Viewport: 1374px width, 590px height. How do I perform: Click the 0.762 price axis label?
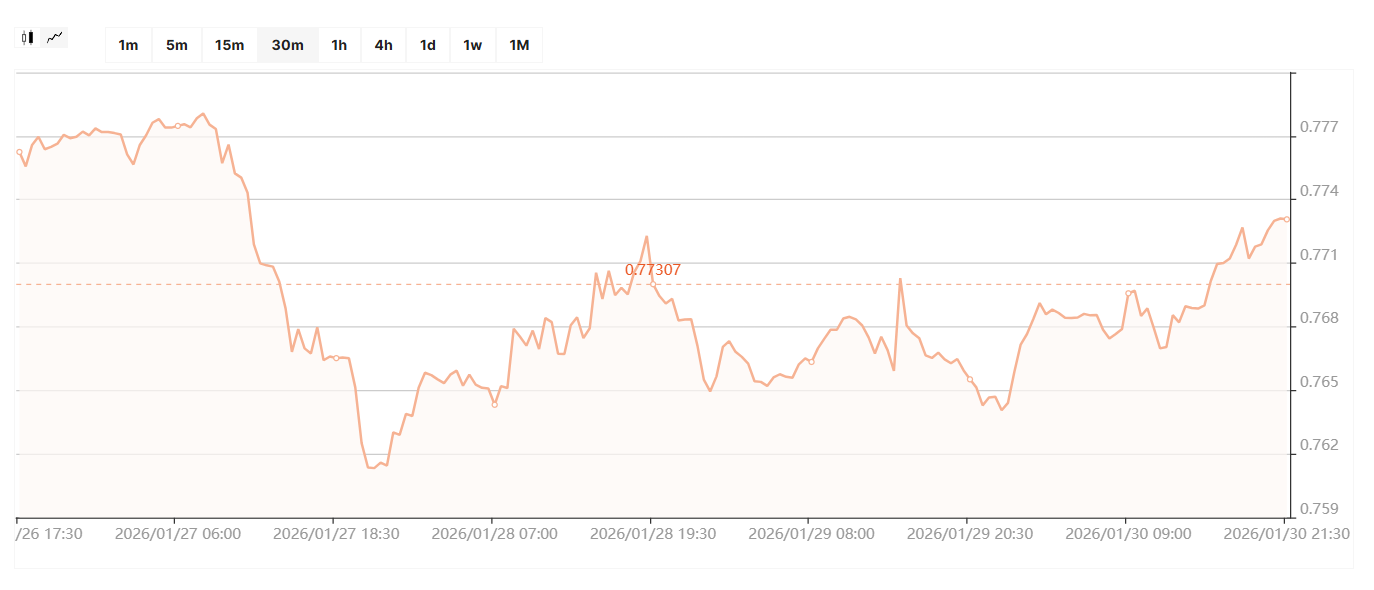point(1319,446)
